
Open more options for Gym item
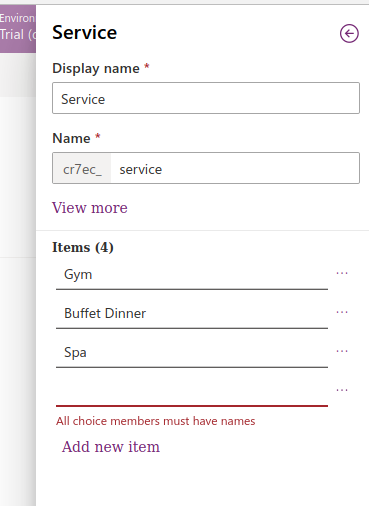pyautogui.click(x=342, y=273)
